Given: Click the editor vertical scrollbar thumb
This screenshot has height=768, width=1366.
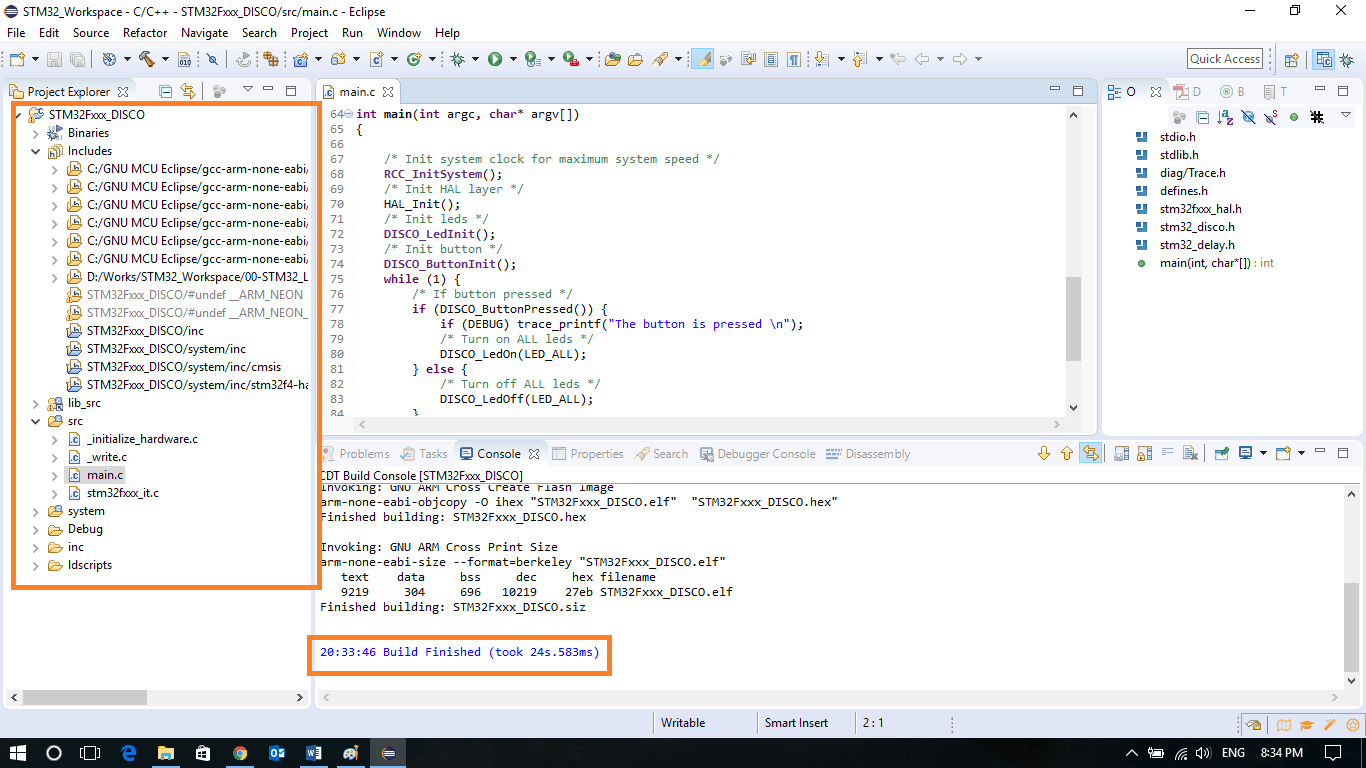Looking at the screenshot, I should (1074, 319).
